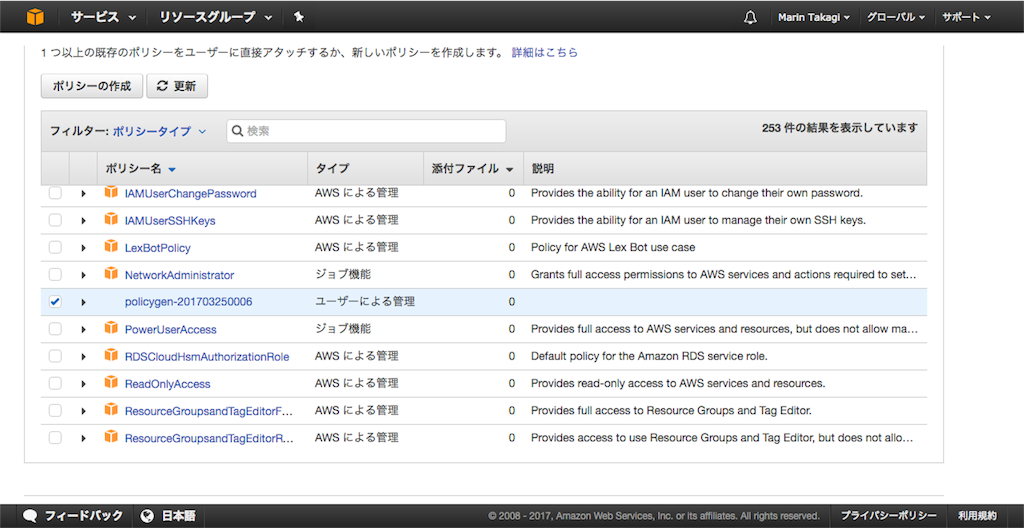The image size is (1024, 528).
Task: Open the ポリシータイプ filter dropdown
Action: click(x=159, y=131)
